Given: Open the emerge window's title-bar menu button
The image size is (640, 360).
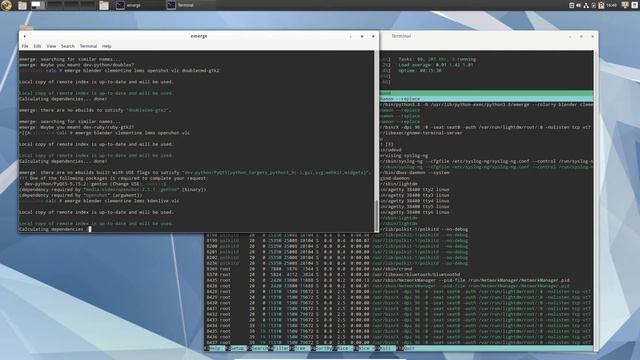Looking at the screenshot, I should tap(24, 36).
